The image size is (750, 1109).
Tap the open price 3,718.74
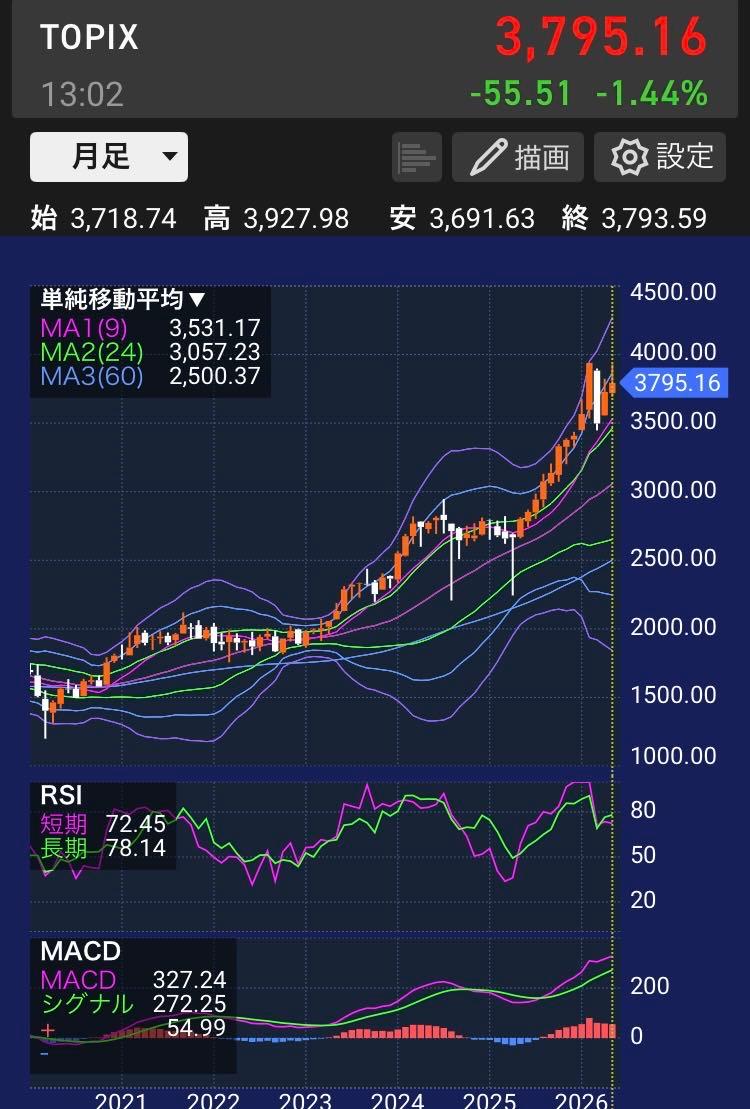point(123,219)
